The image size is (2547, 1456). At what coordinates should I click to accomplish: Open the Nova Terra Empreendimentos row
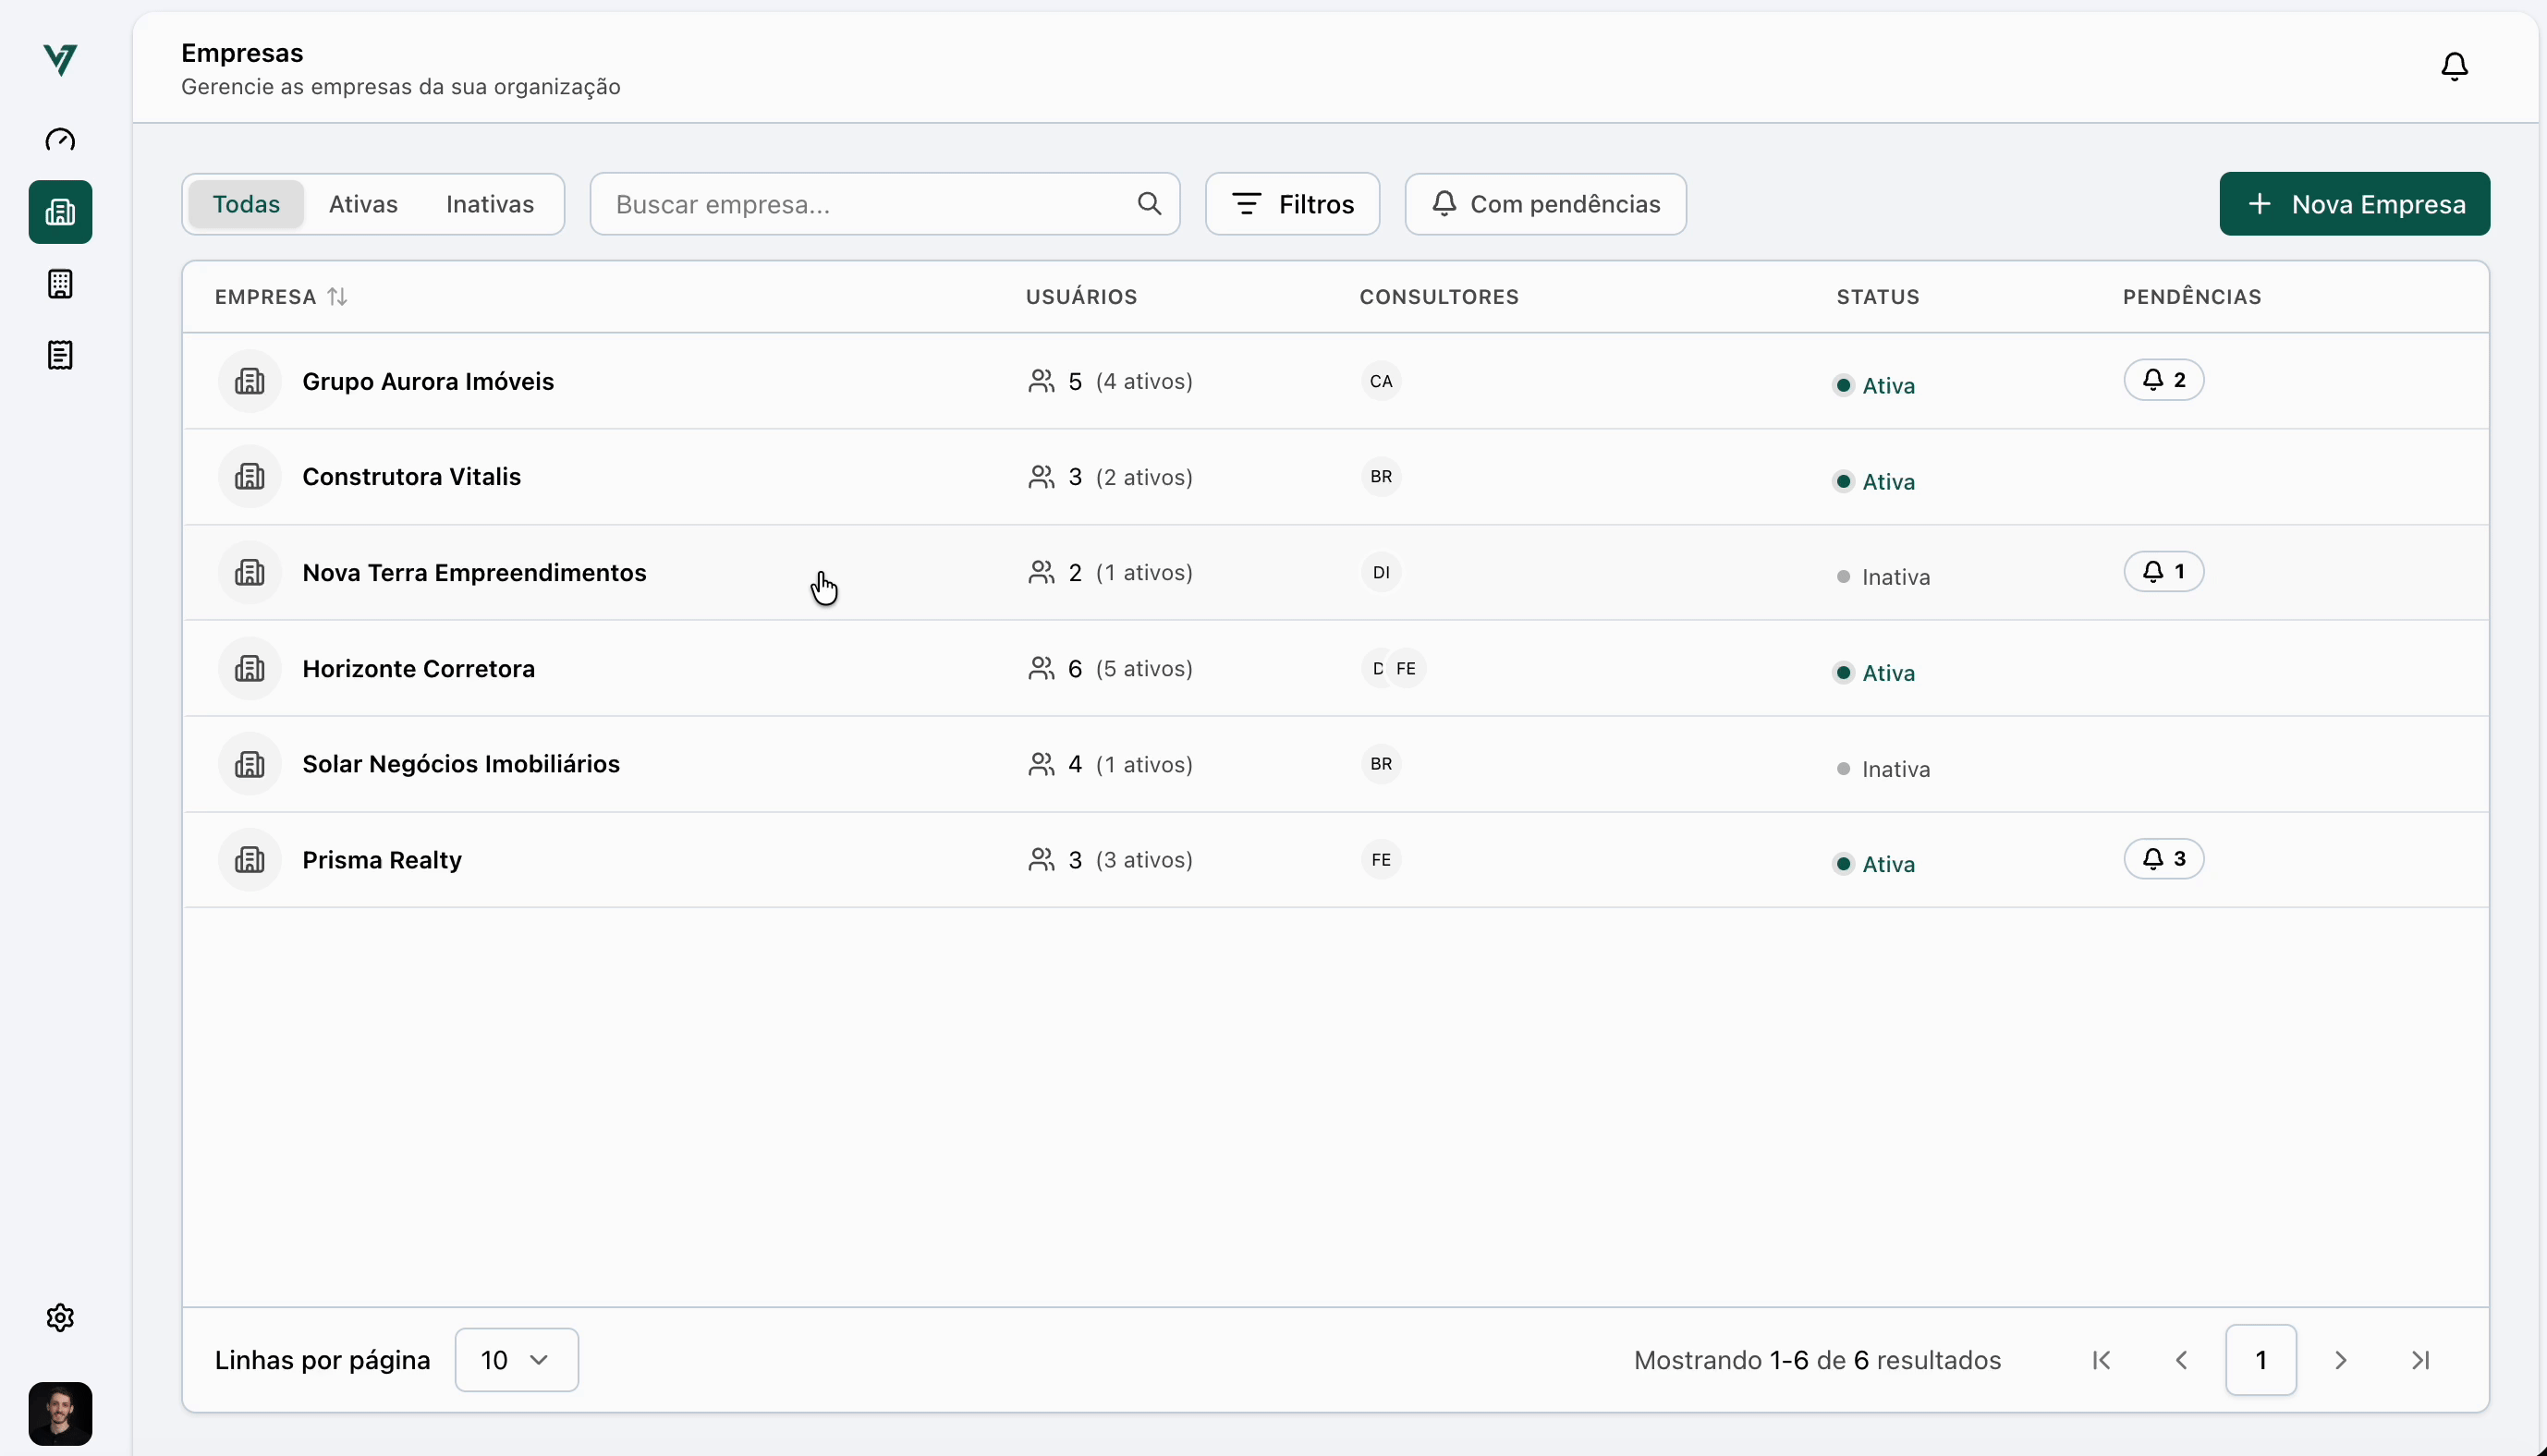point(1335,573)
